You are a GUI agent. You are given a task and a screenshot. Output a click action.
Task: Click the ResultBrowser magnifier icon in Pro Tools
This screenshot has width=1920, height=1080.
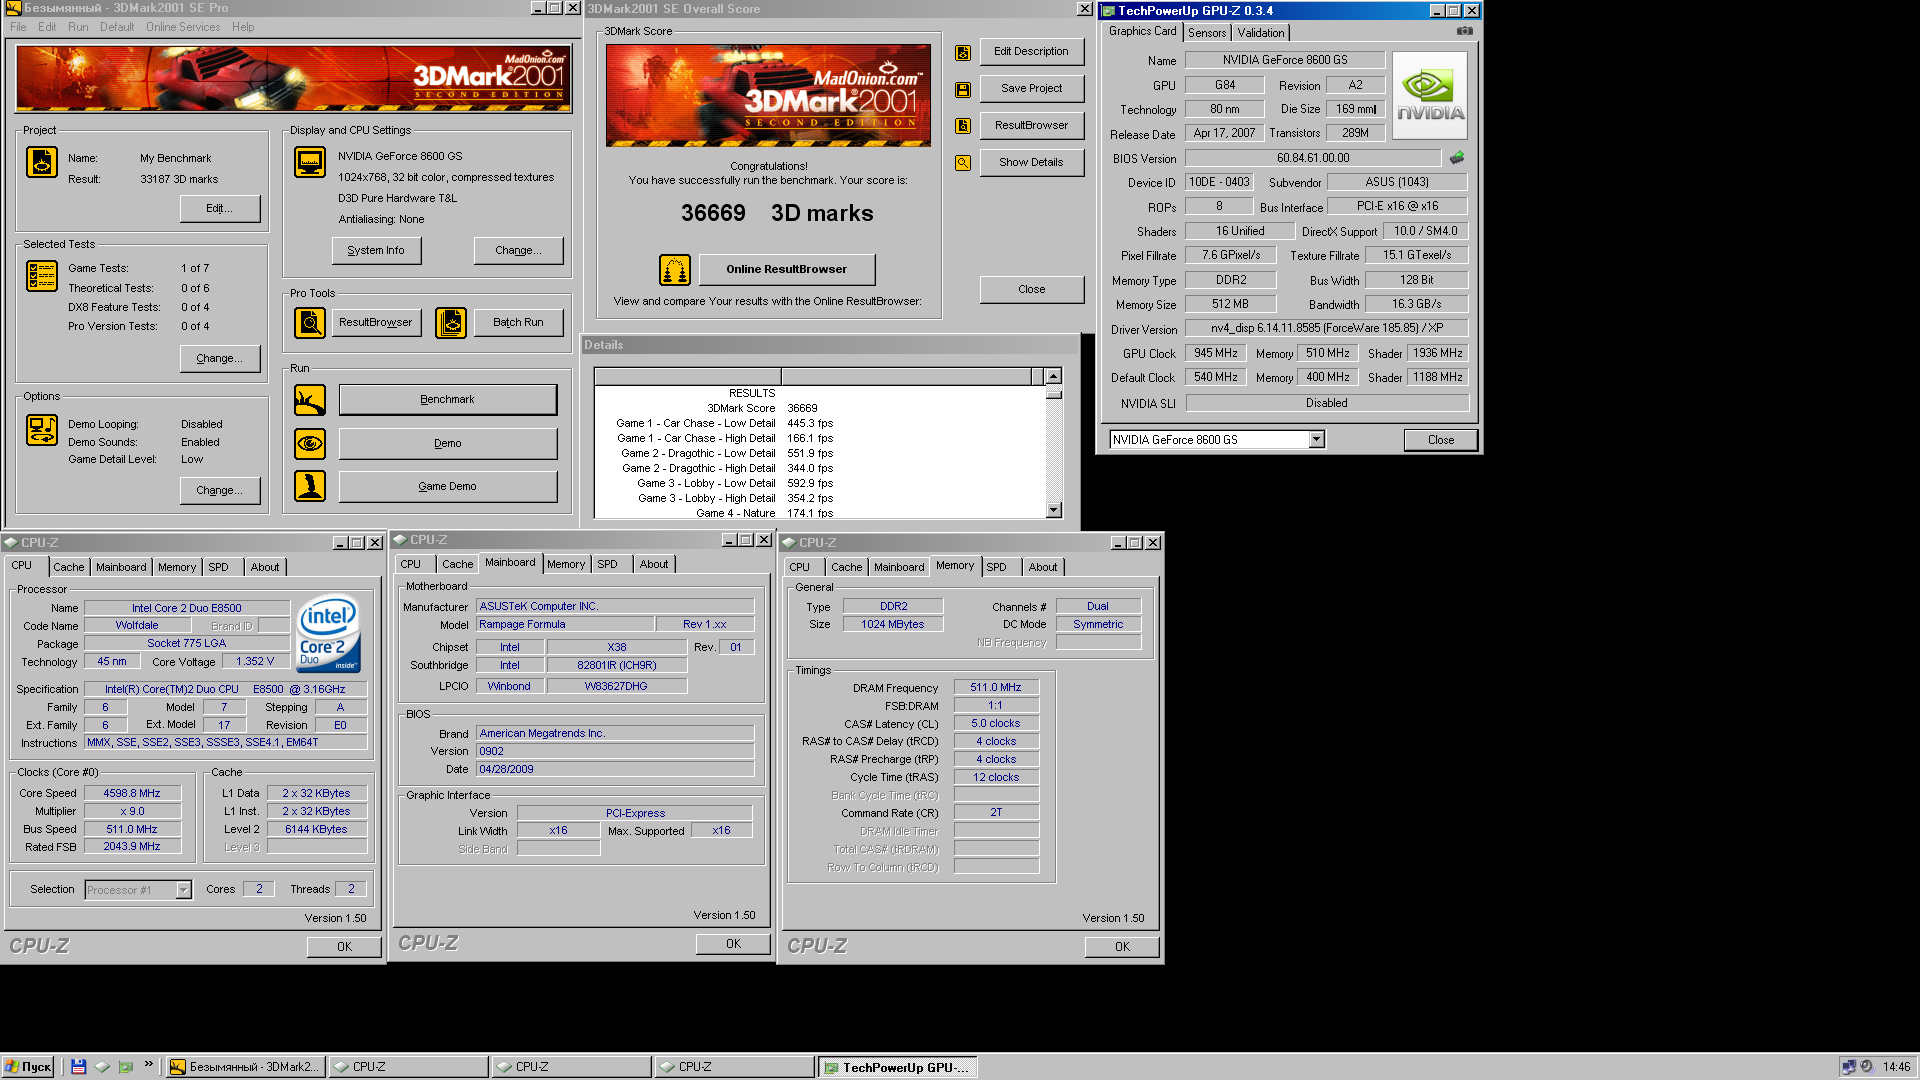[x=310, y=322]
